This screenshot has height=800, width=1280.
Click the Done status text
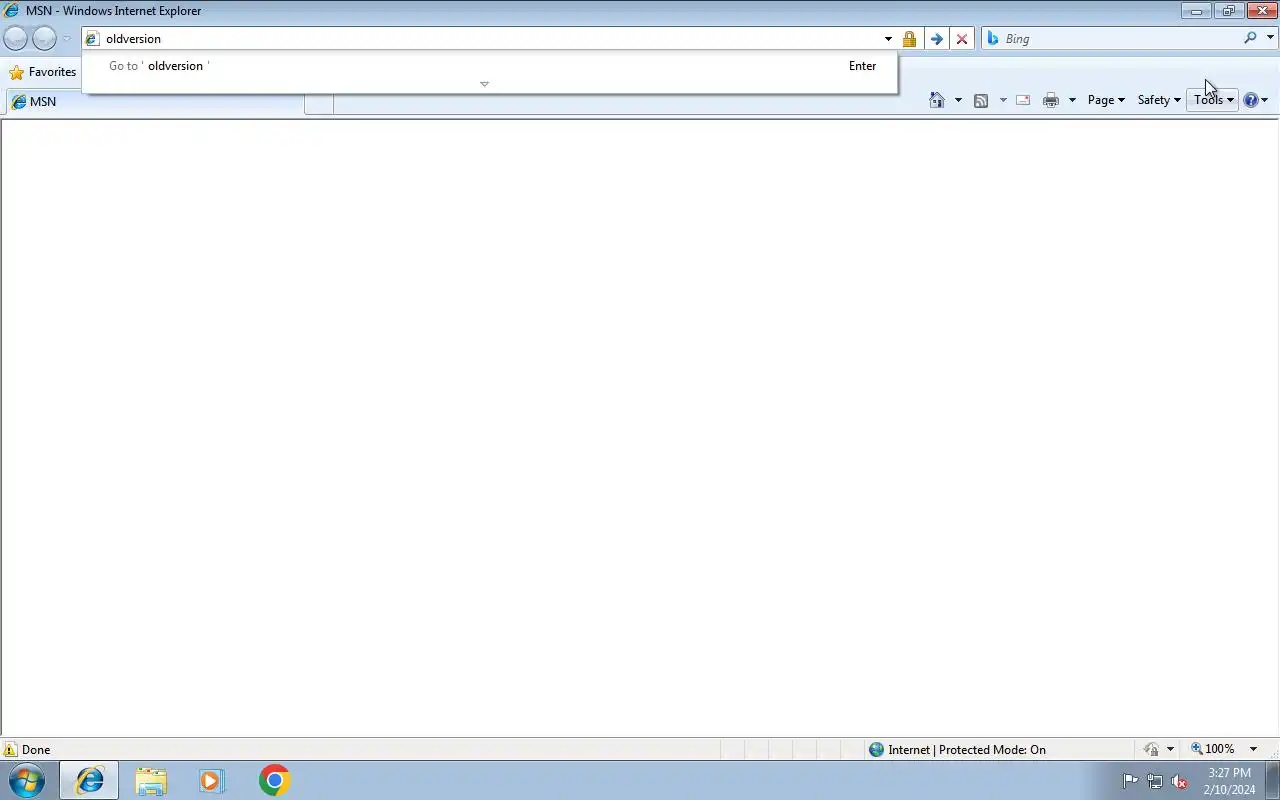click(36, 750)
